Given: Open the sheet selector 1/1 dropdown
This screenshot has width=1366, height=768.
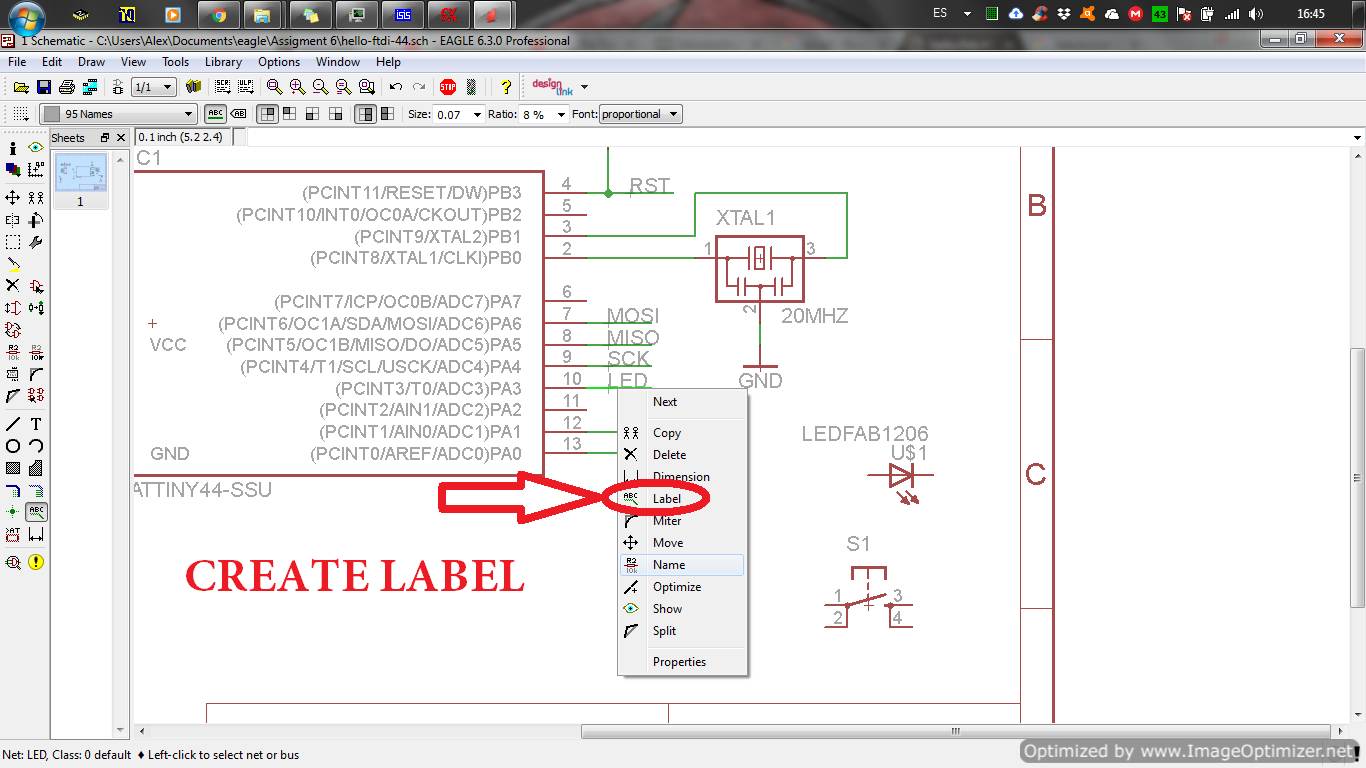Looking at the screenshot, I should 153,87.
